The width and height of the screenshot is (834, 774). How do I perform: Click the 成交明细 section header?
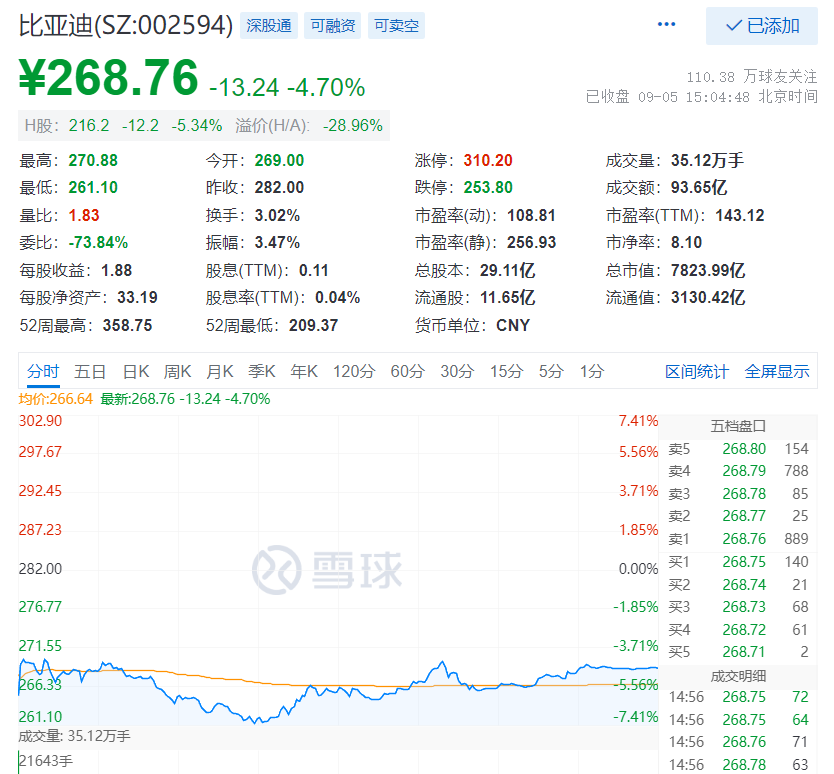coord(738,676)
